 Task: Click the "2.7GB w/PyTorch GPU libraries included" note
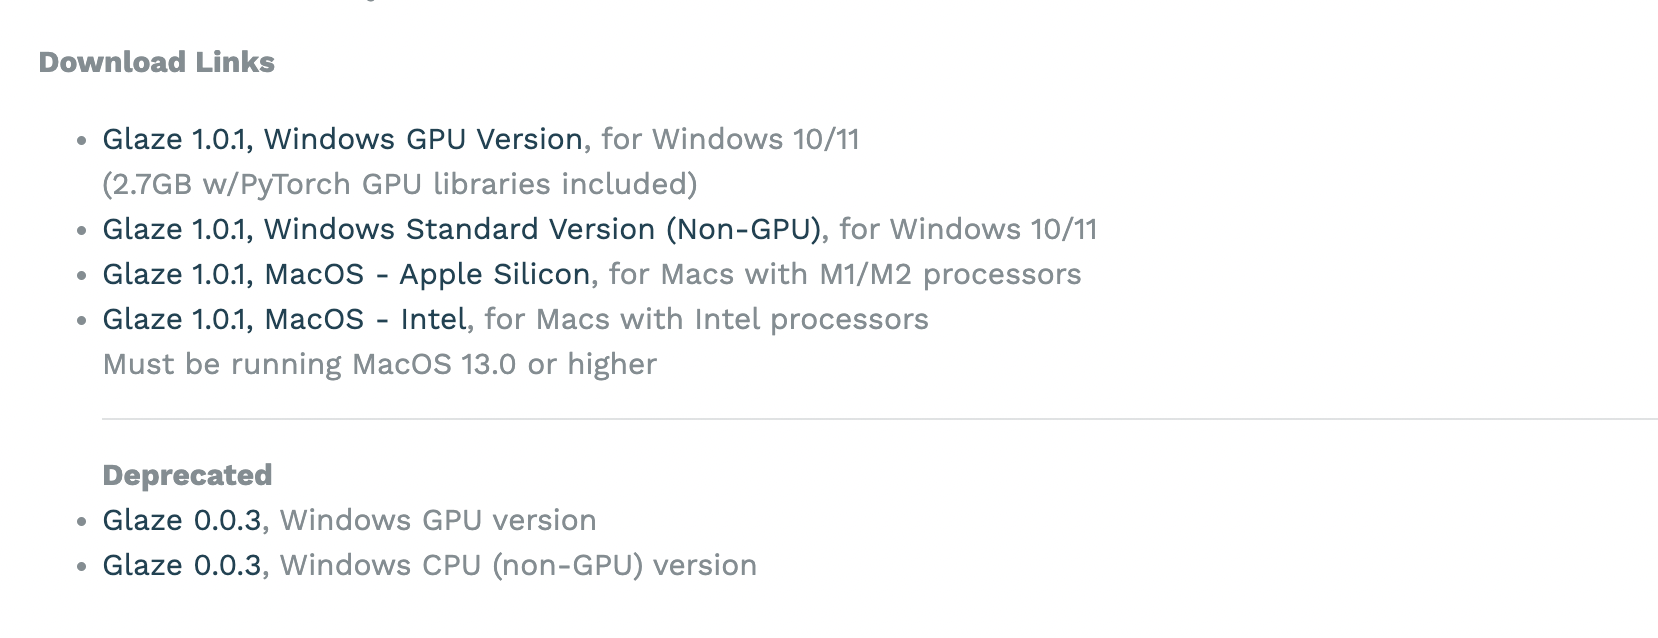click(400, 184)
